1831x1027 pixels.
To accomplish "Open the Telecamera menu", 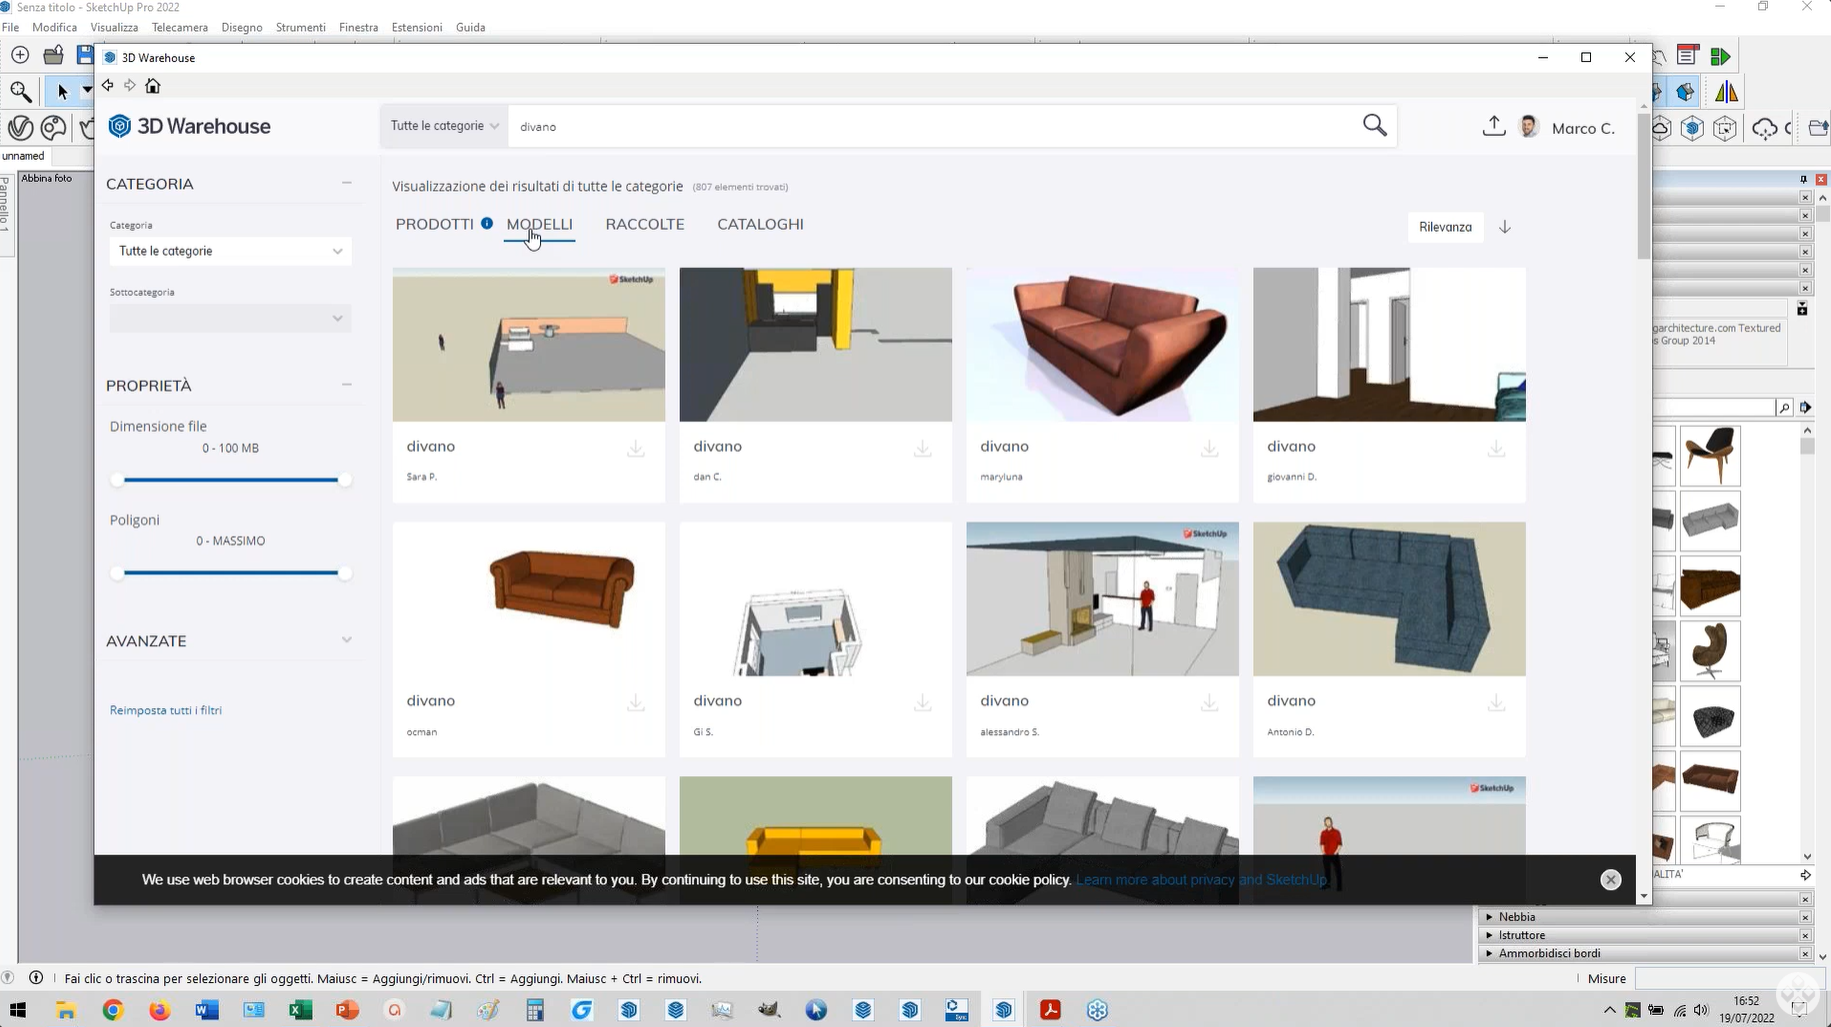I will (x=180, y=27).
